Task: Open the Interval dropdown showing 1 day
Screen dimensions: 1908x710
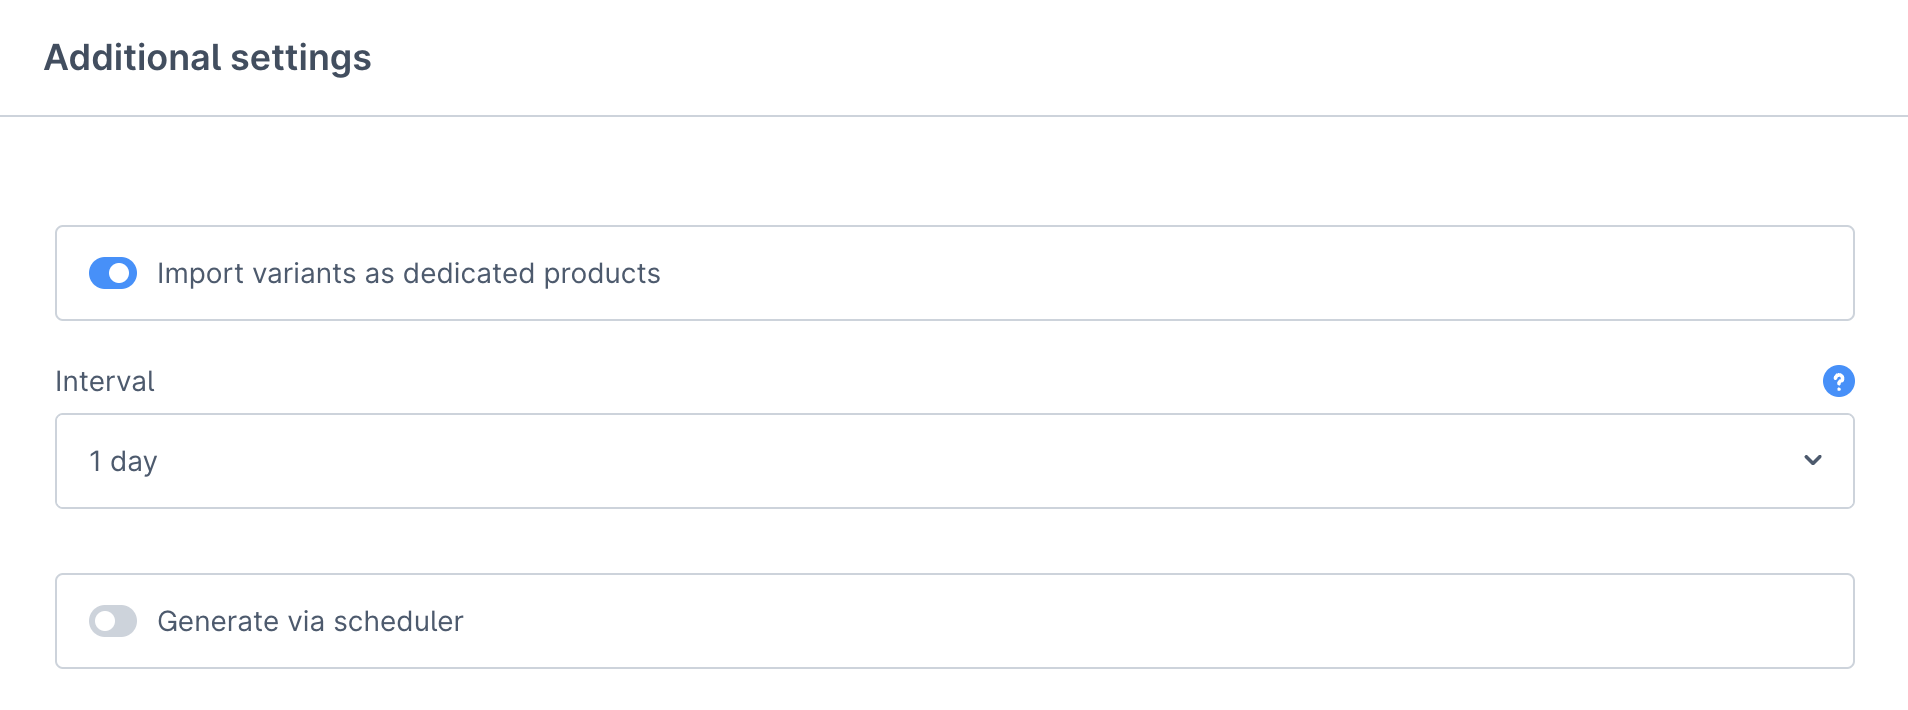Action: click(955, 461)
